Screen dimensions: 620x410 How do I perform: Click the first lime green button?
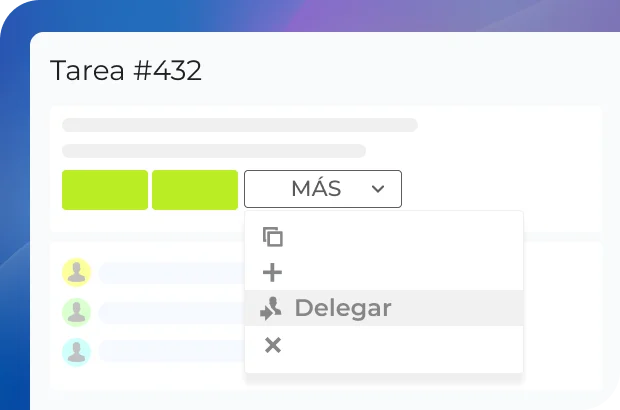pyautogui.click(x=105, y=190)
